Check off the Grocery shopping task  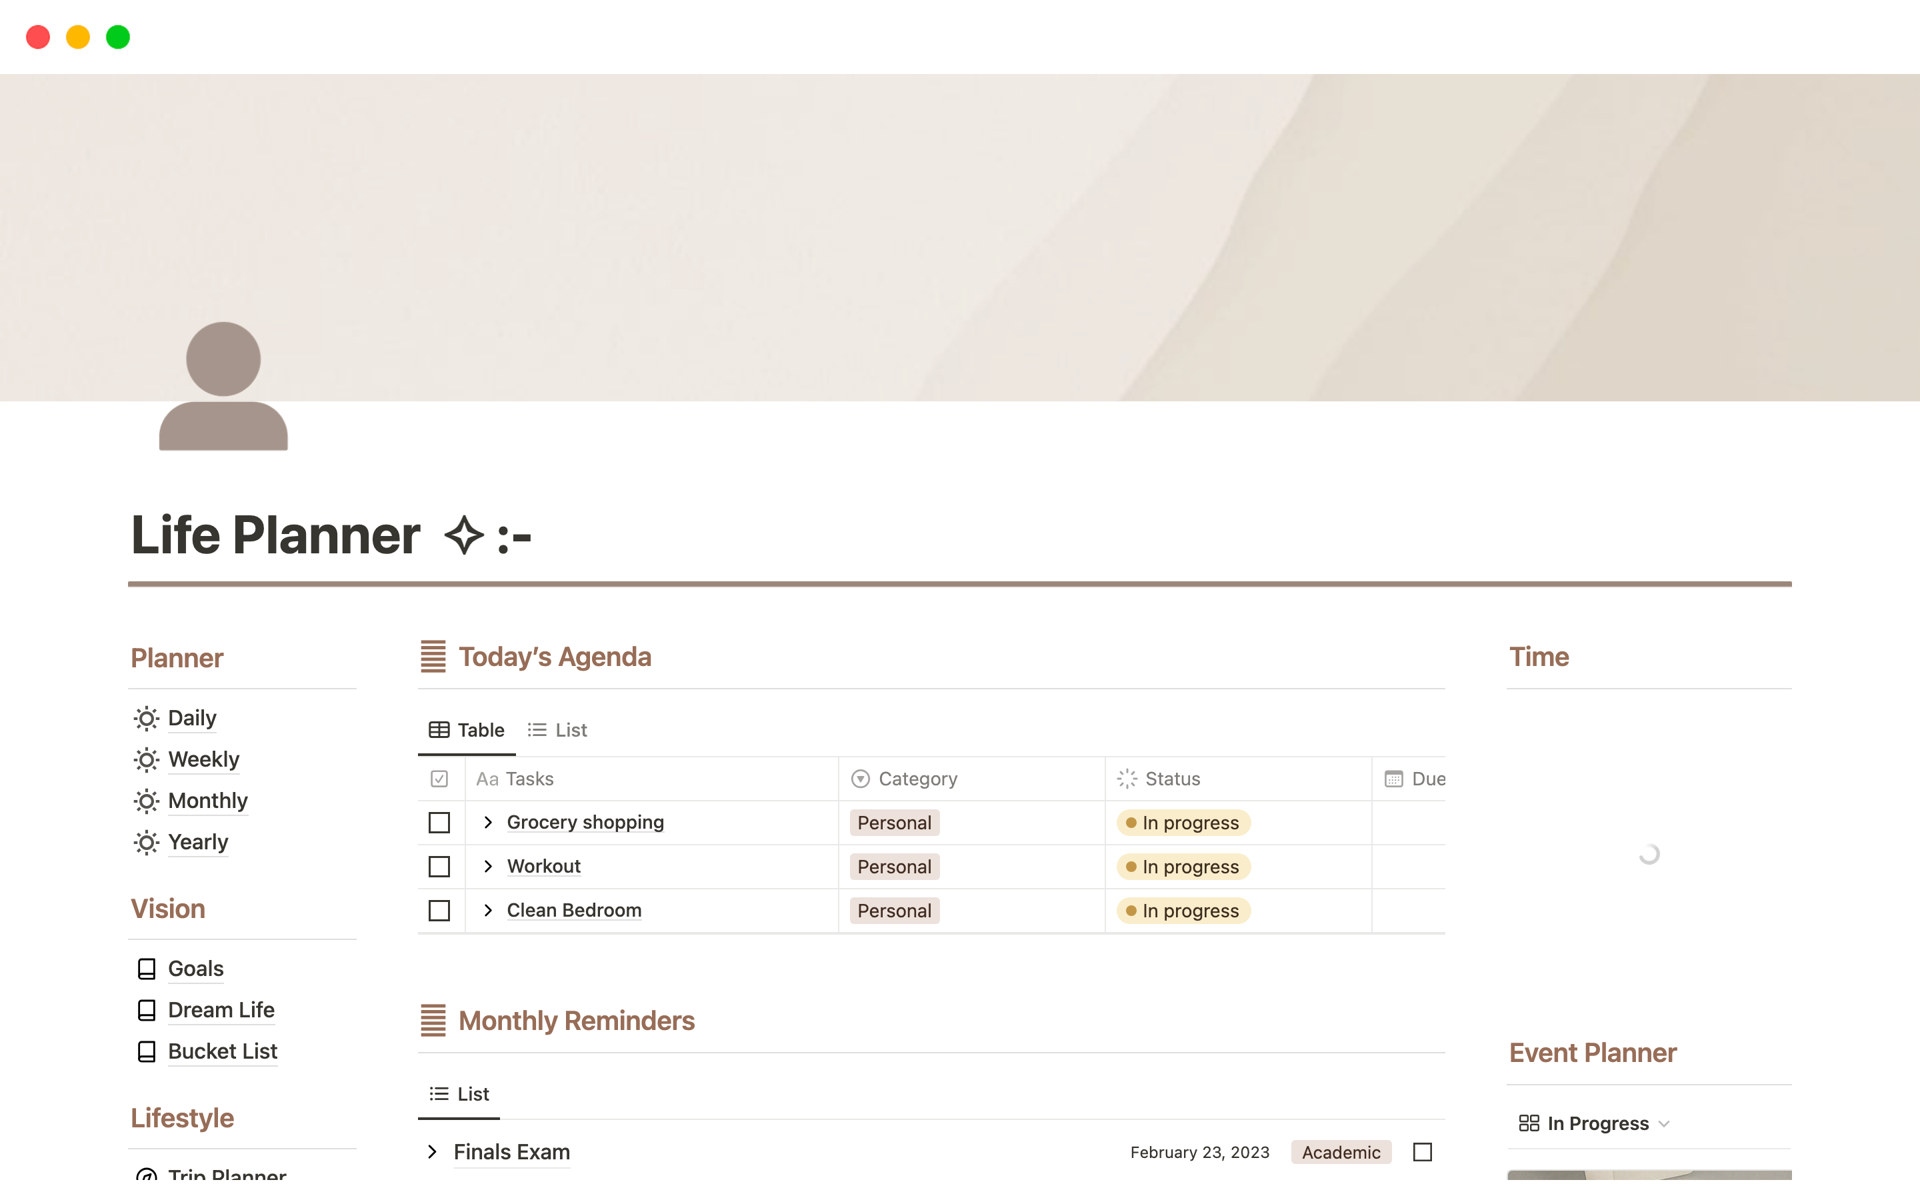tap(439, 823)
